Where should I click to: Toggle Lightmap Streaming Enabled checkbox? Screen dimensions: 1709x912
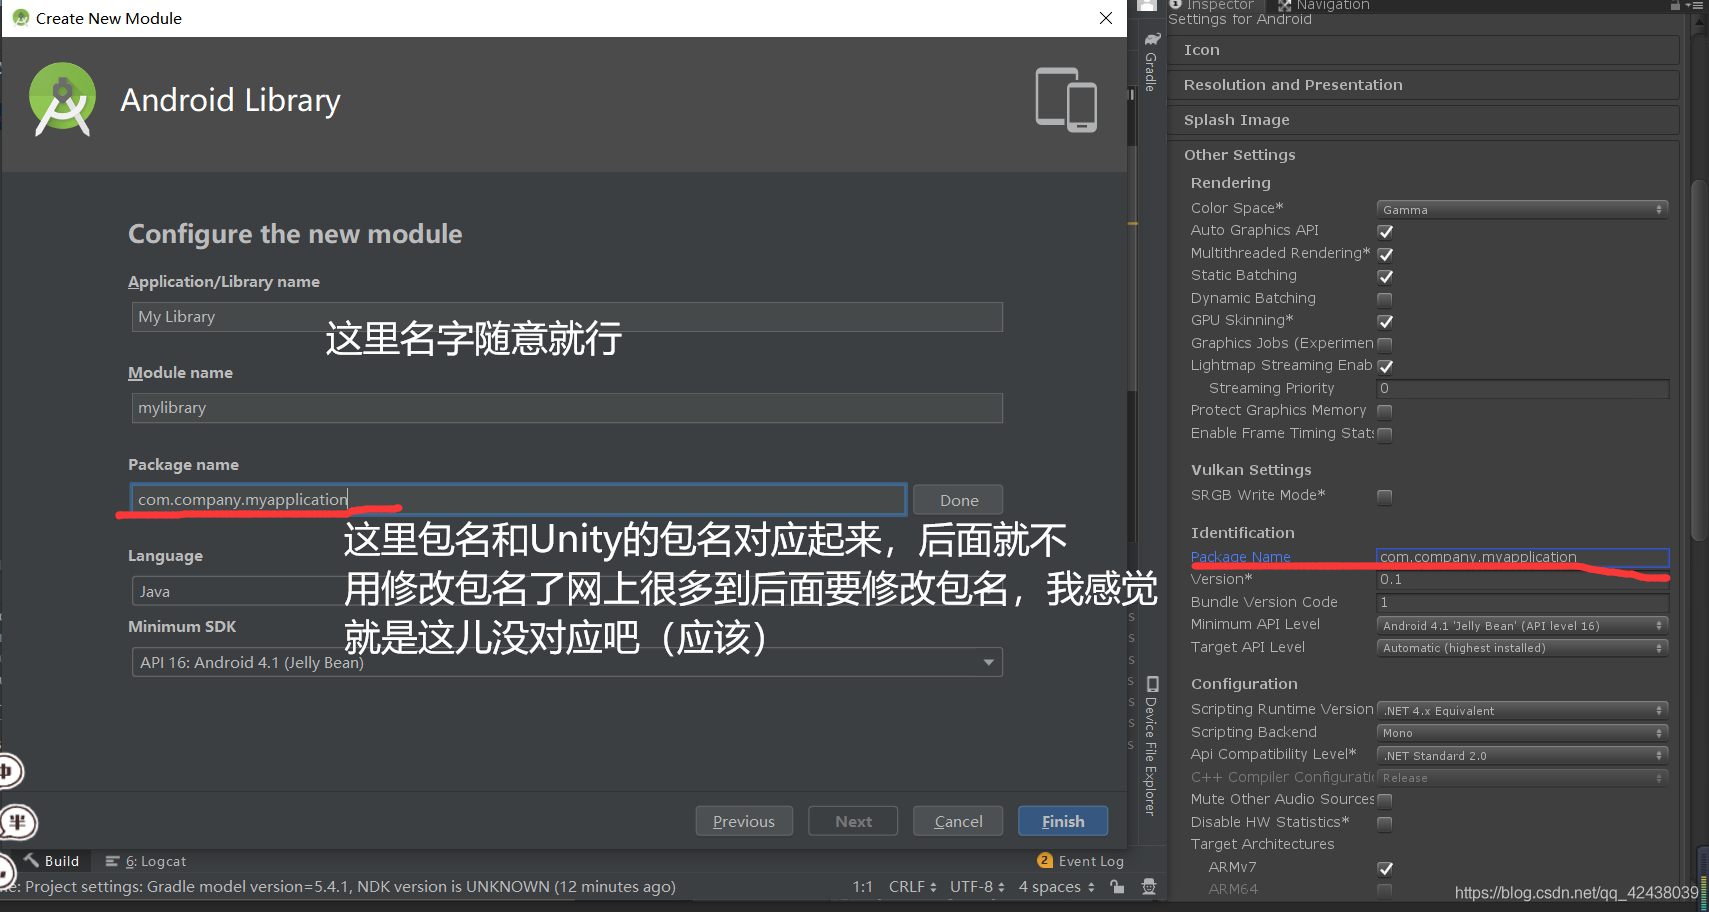pyautogui.click(x=1385, y=366)
